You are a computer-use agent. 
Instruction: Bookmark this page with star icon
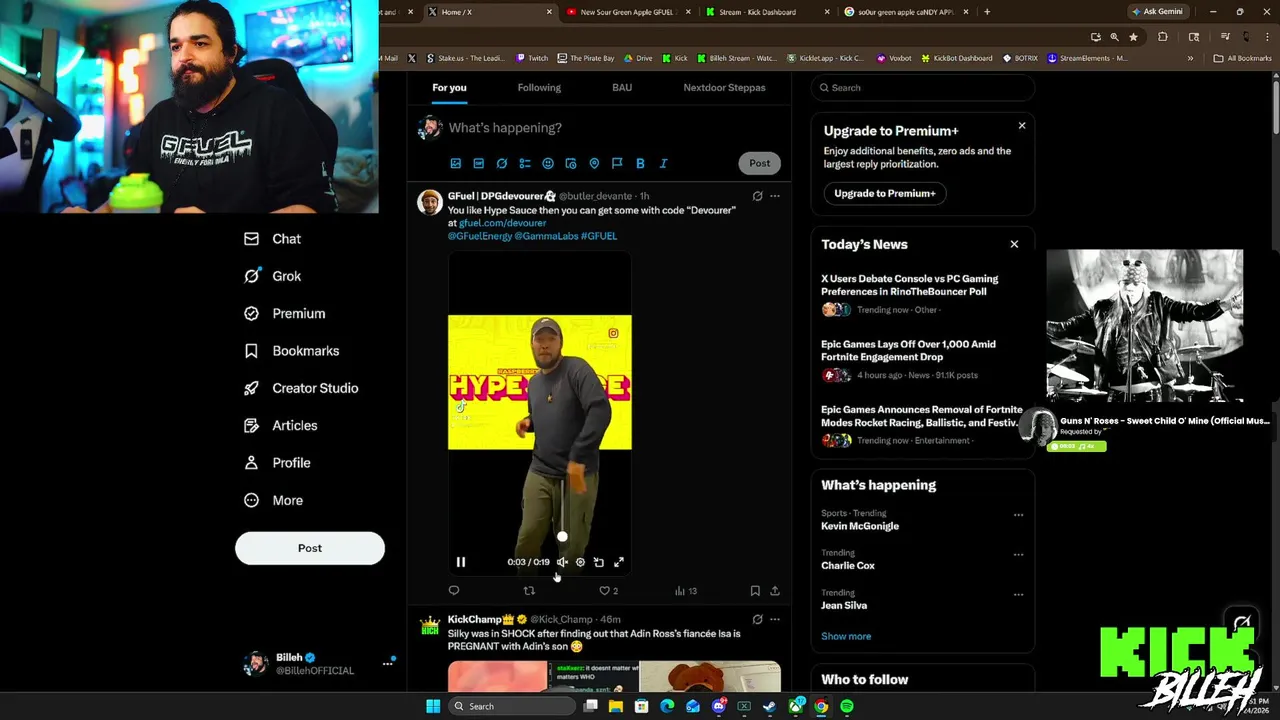1133,37
